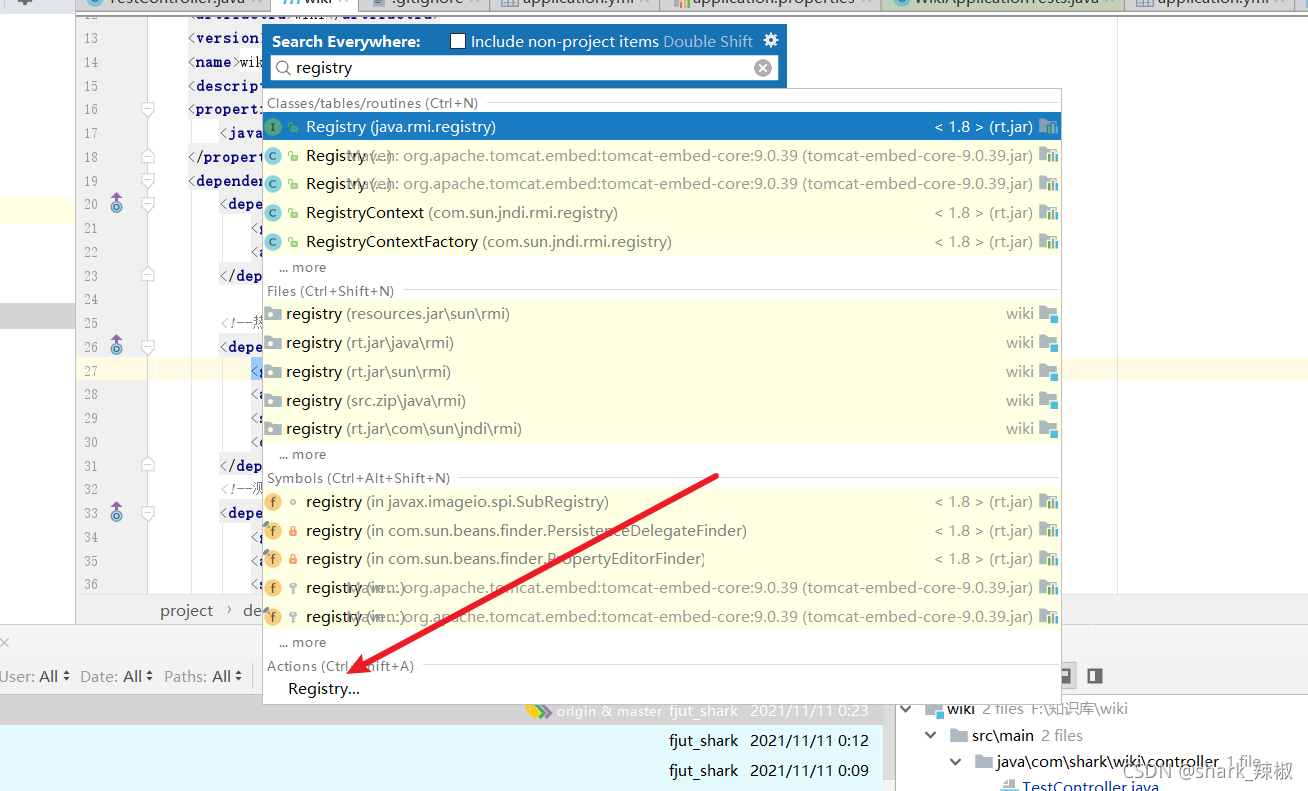Image resolution: width=1308 pixels, height=791 pixels.
Task: Select RegistryContextFactory class result
Action: [x=661, y=242]
